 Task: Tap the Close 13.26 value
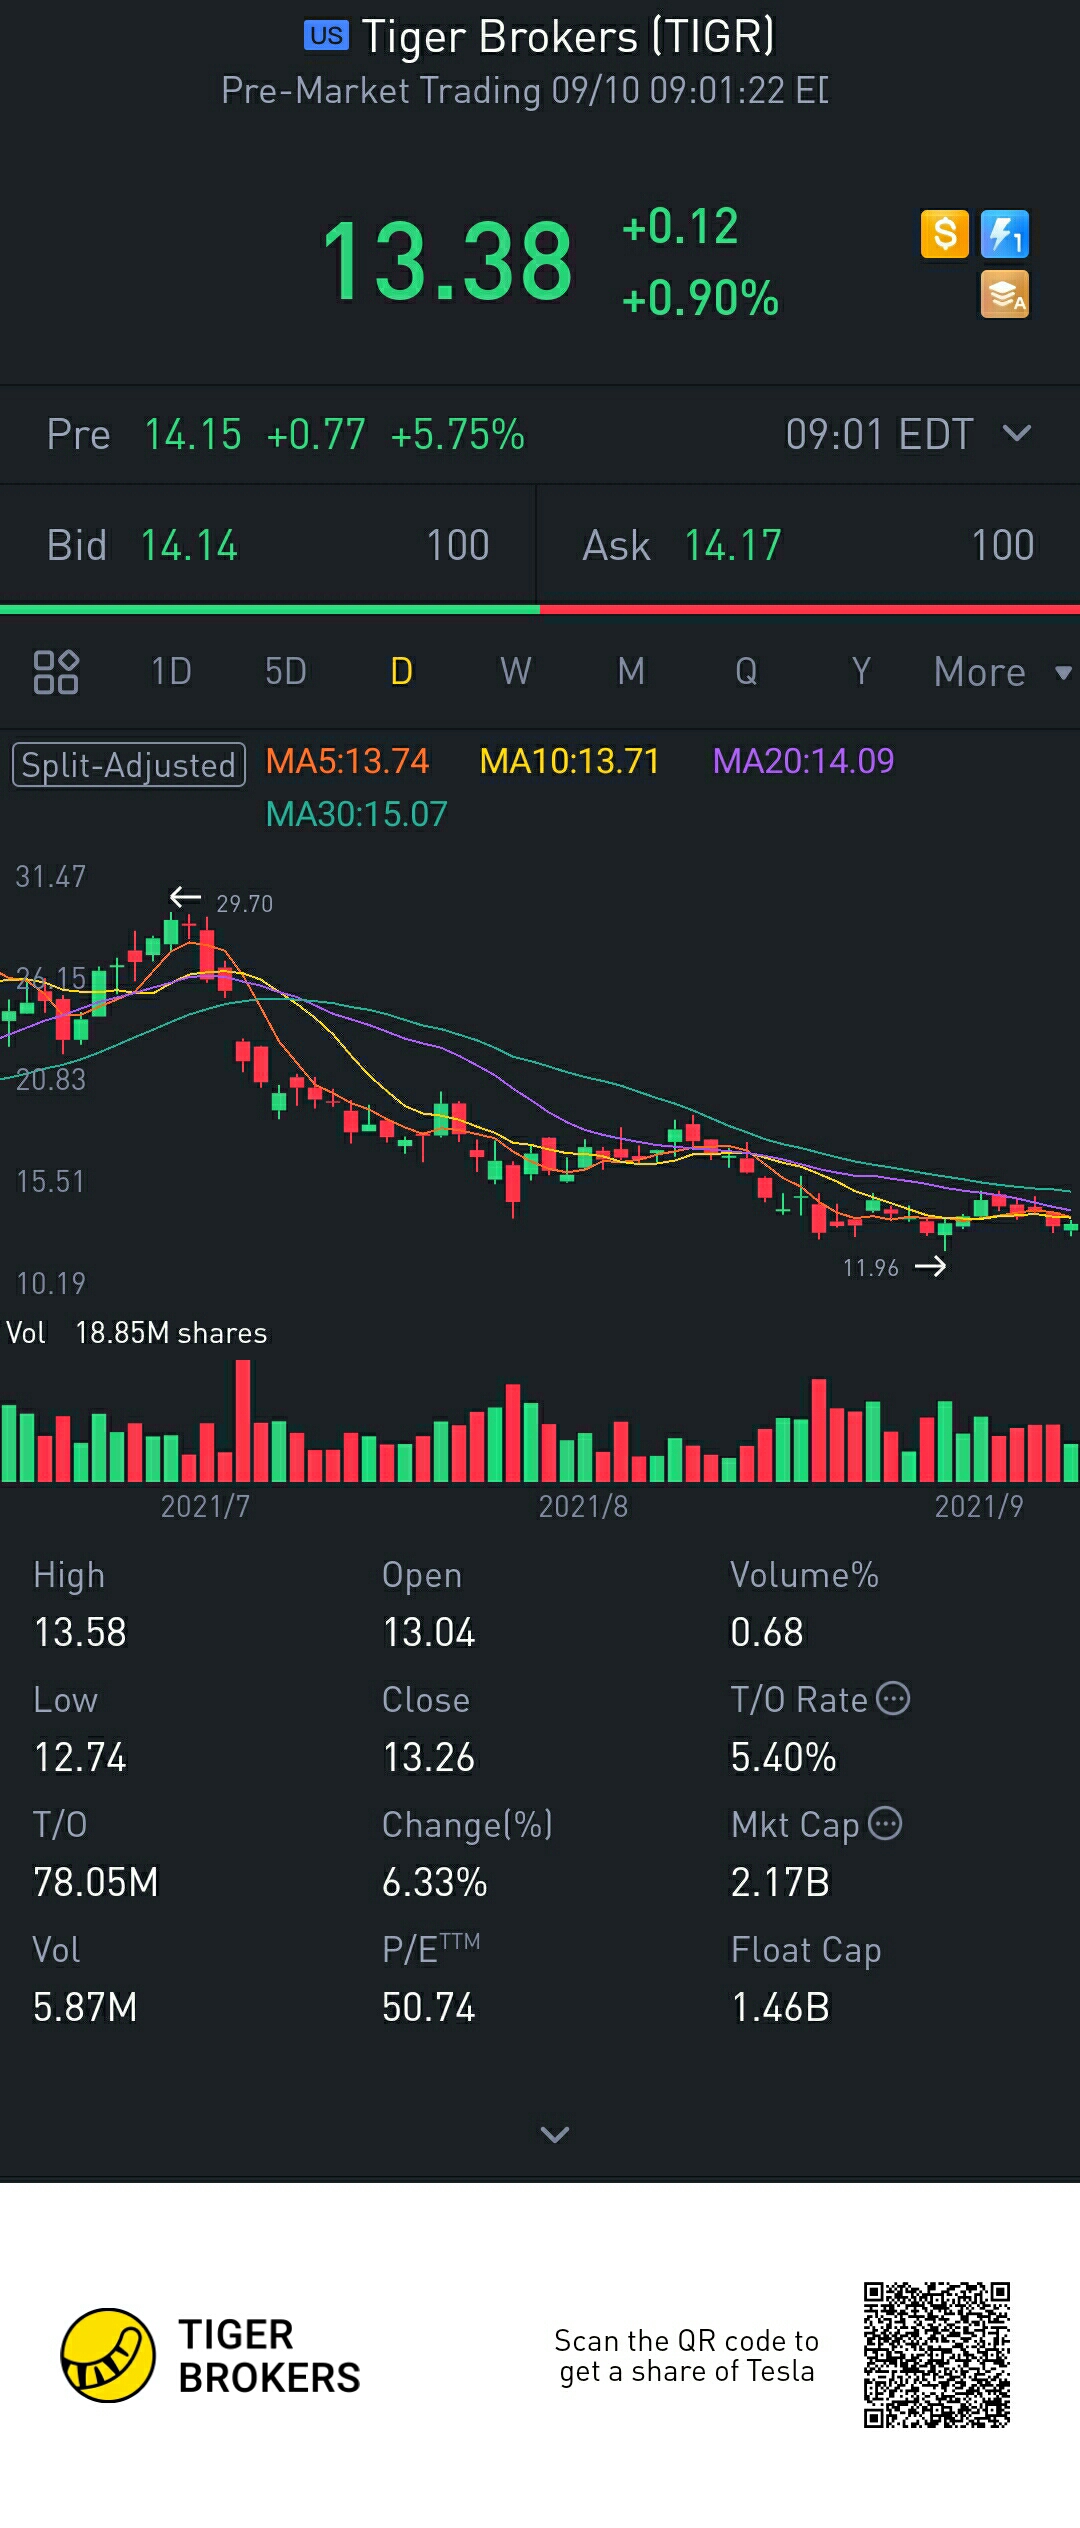[429, 1757]
